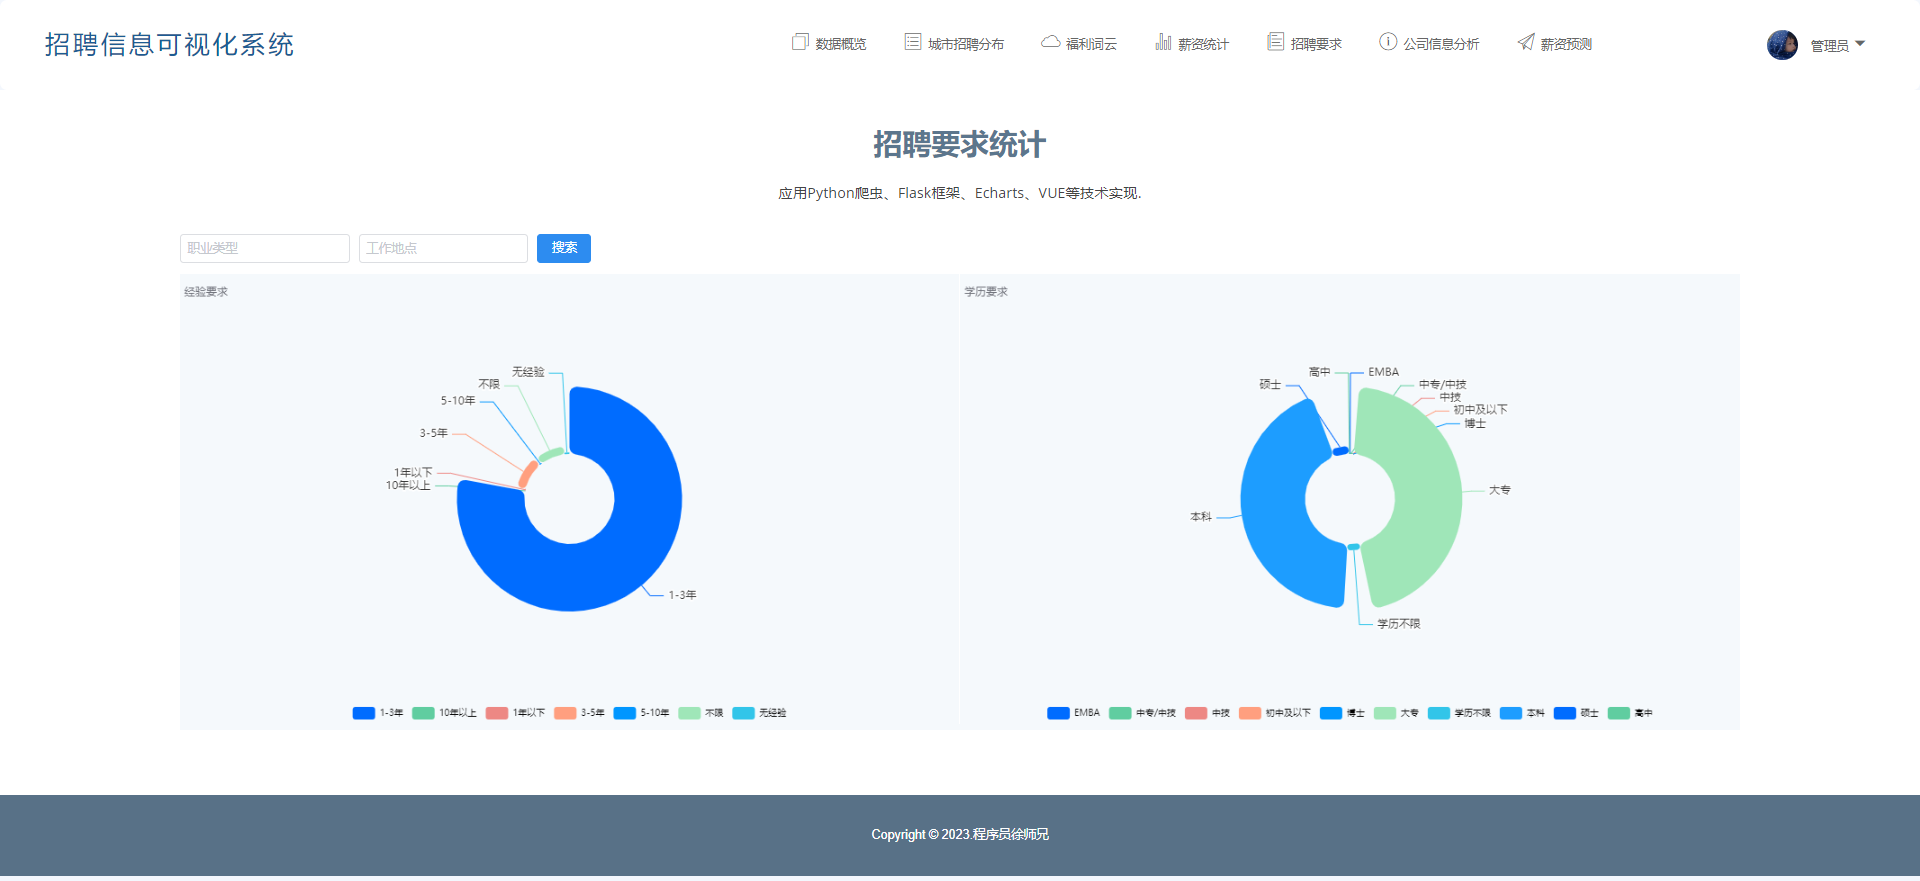1920x881 pixels.
Task: Click the EMBA callout label above the education donut
Action: tap(1383, 372)
